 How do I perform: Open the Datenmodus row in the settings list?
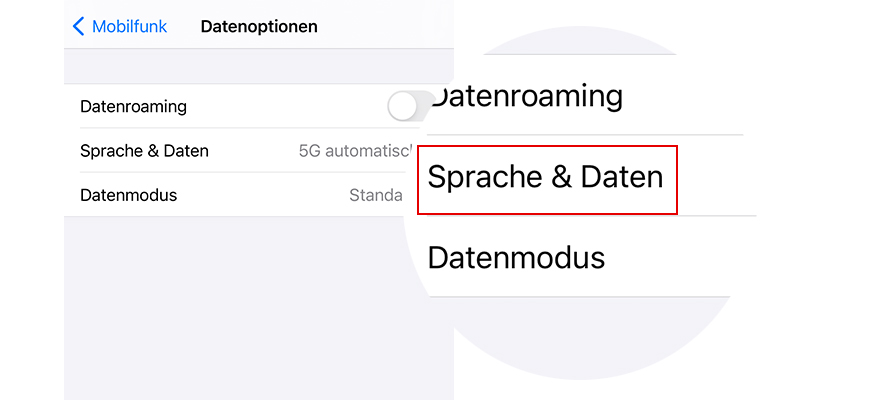tap(128, 195)
